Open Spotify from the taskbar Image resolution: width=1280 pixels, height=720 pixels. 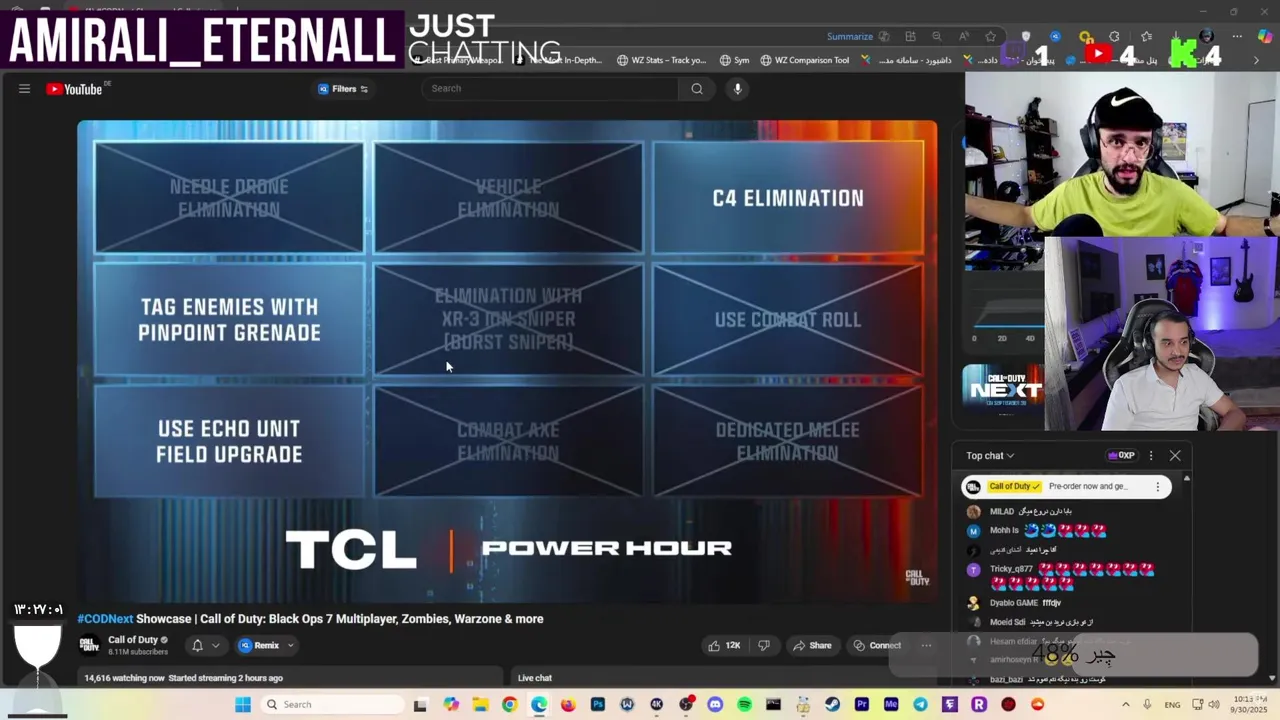(x=744, y=704)
